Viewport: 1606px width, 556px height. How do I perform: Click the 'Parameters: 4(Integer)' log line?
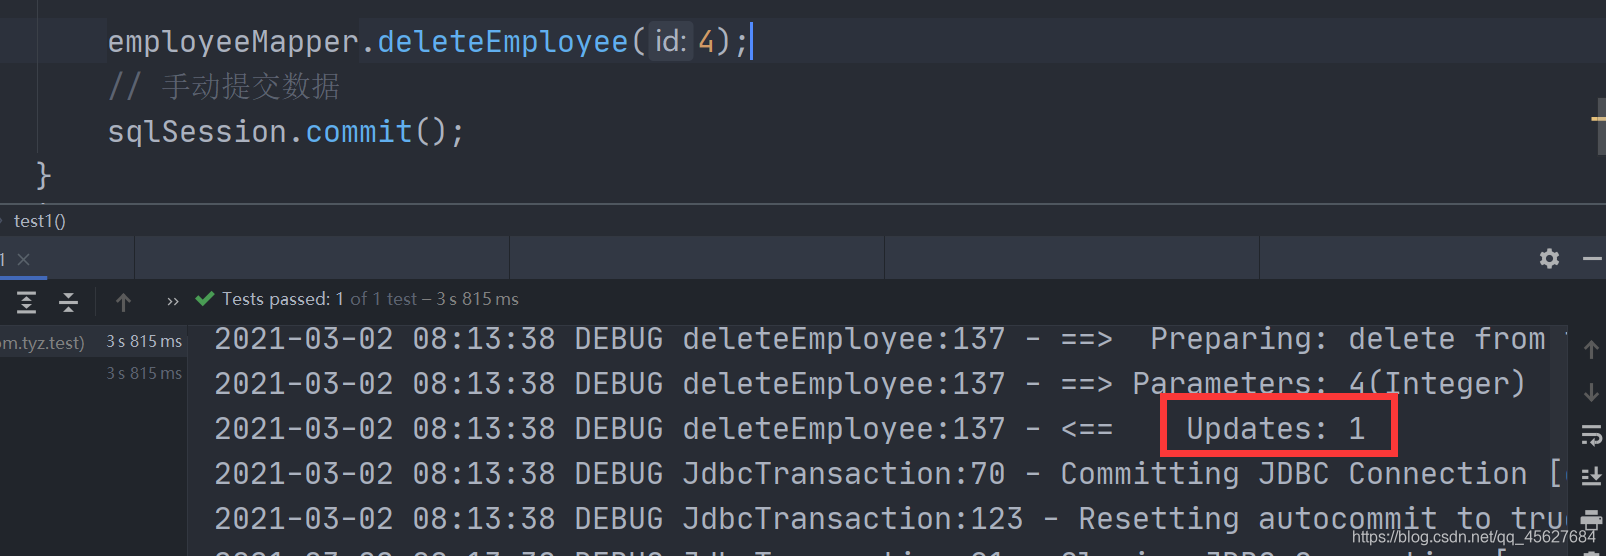870,384
